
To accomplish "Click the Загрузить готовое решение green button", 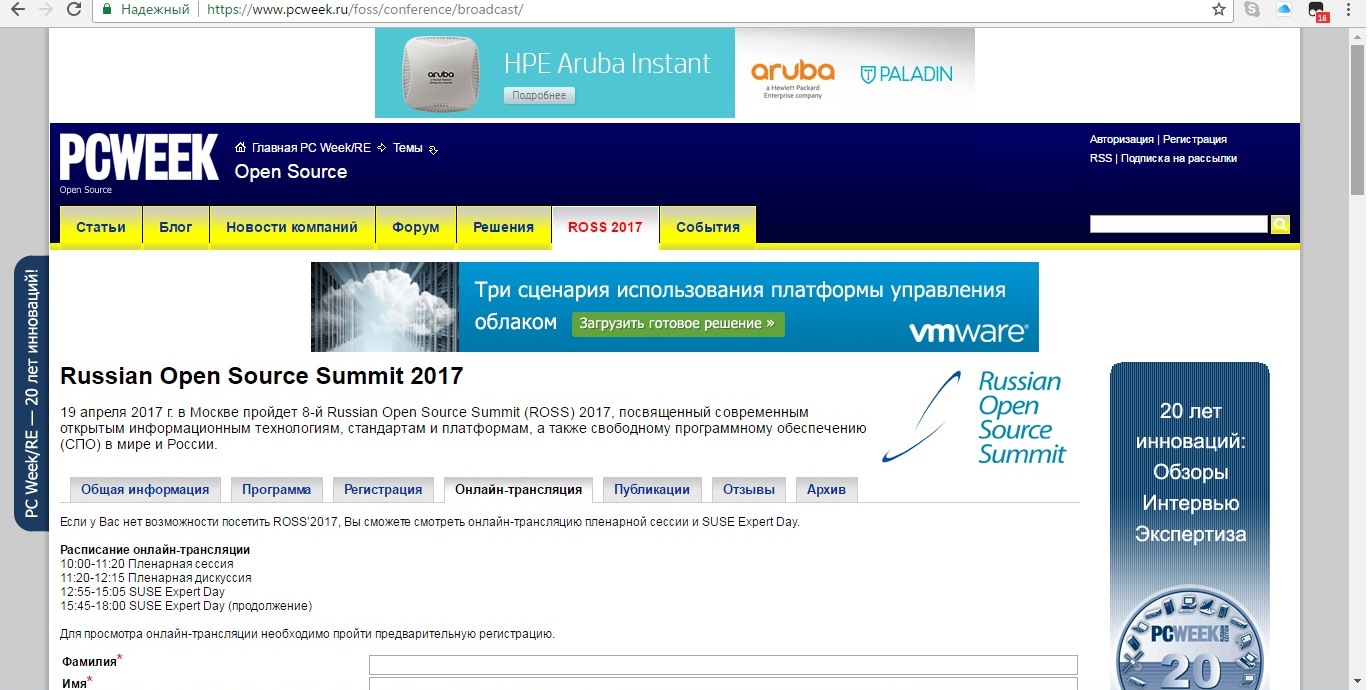I will click(678, 324).
